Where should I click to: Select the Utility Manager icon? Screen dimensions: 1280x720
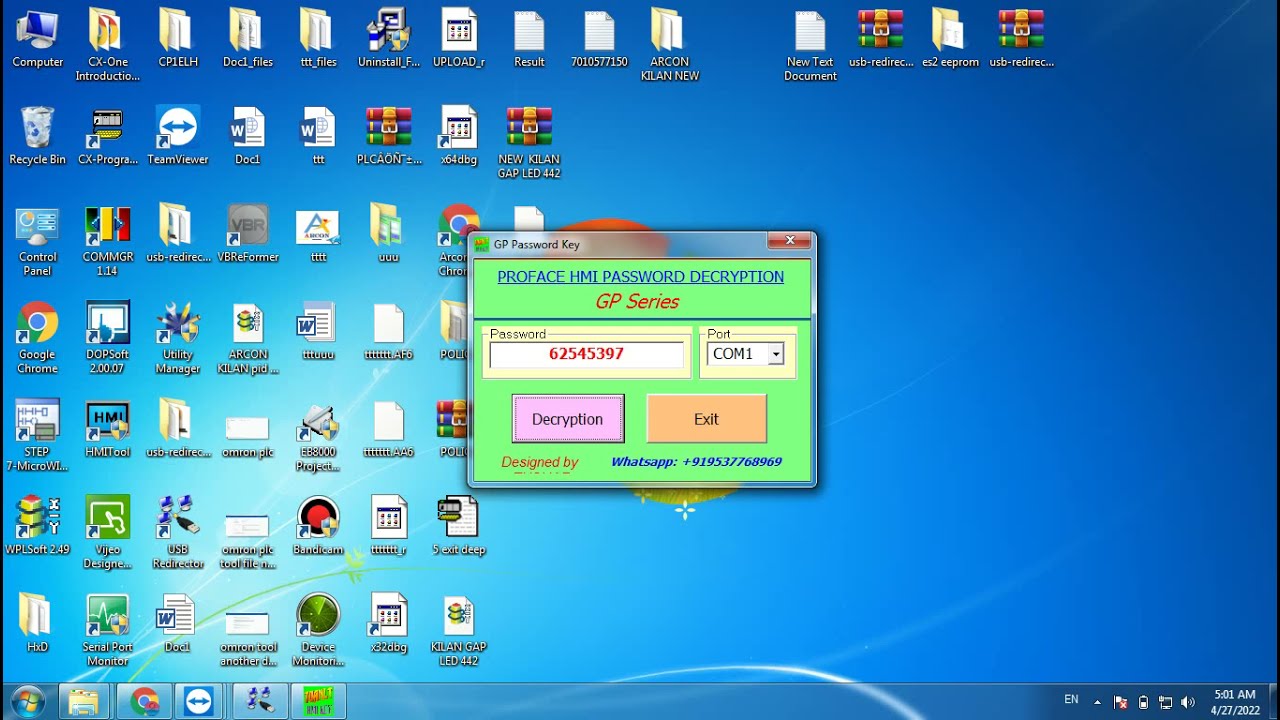coord(178,338)
